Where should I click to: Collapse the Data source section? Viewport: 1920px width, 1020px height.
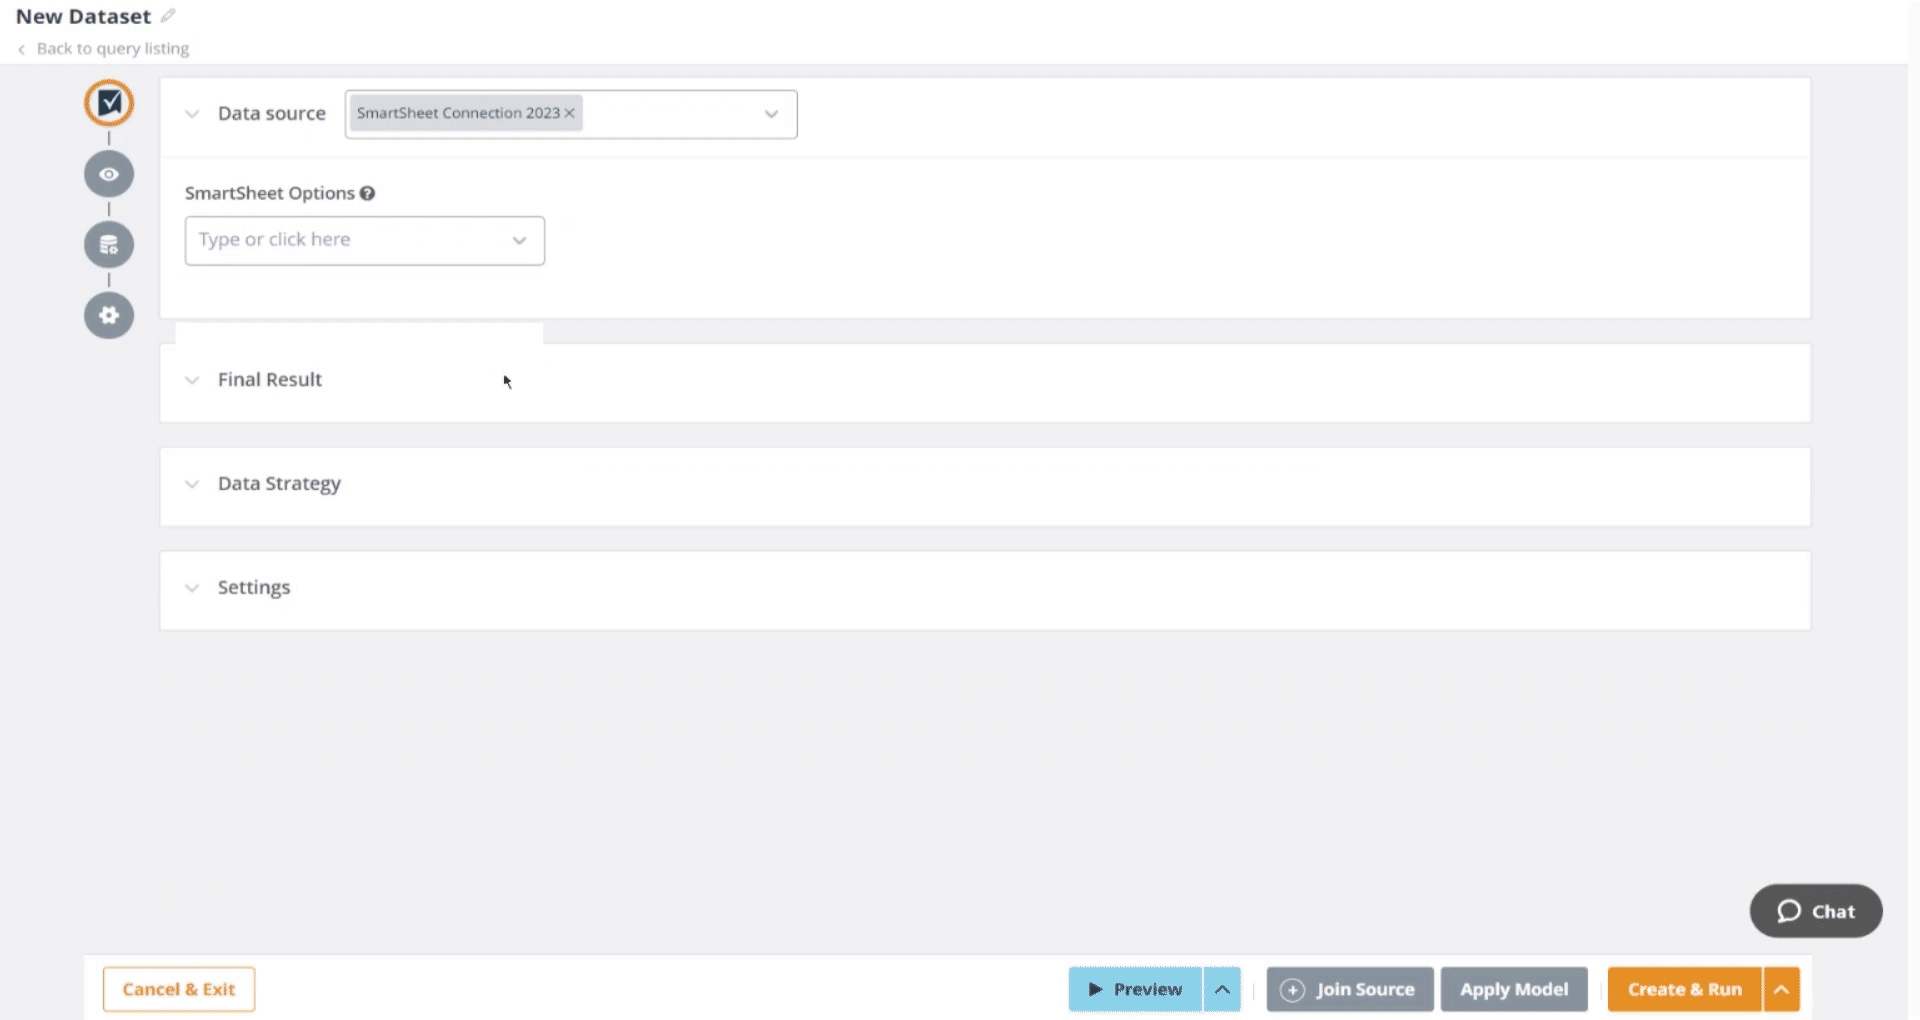coord(192,114)
